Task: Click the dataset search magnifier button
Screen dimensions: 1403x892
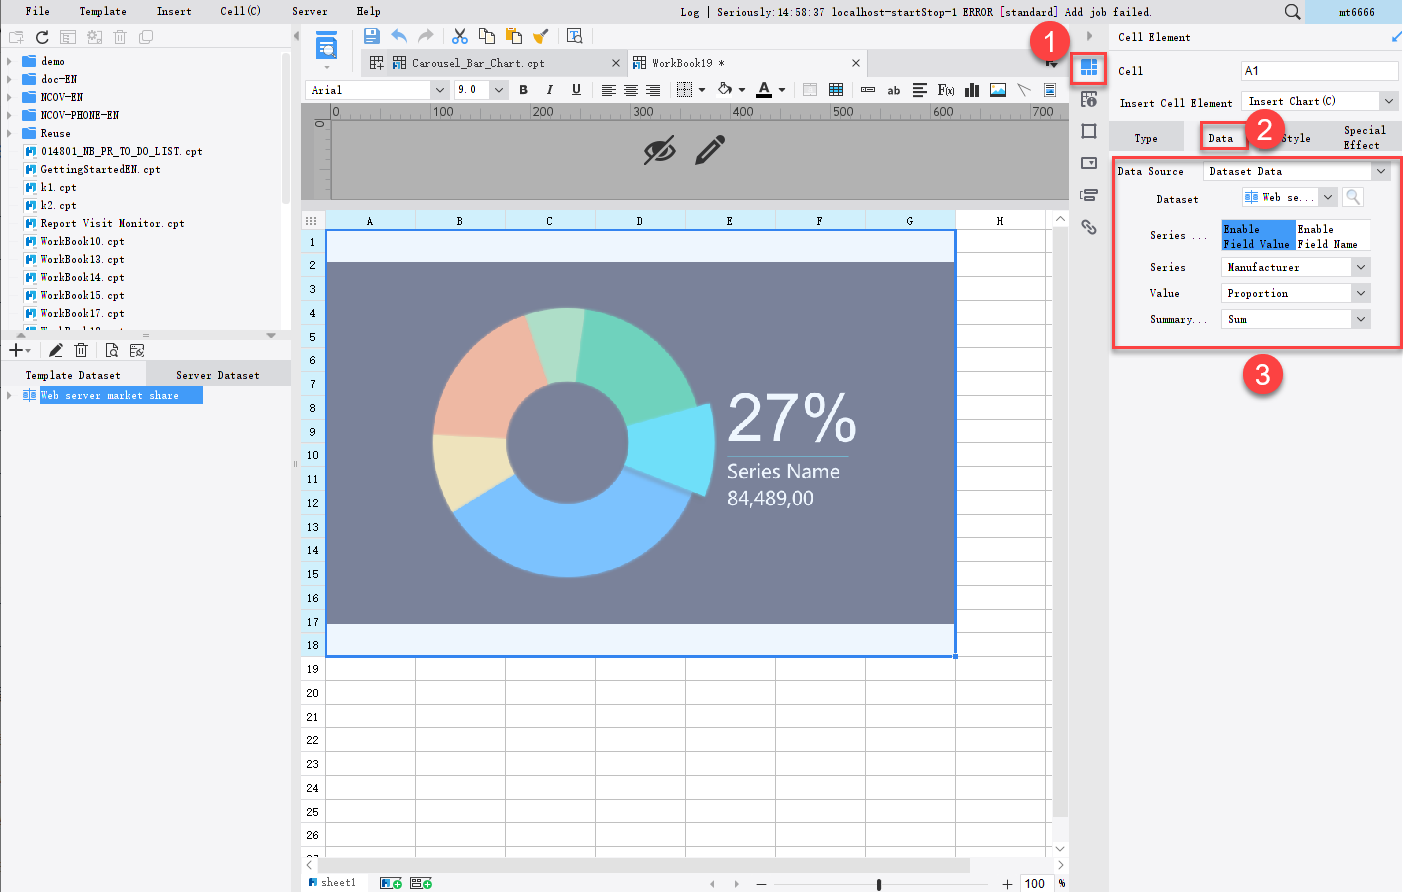Action: tap(1353, 197)
